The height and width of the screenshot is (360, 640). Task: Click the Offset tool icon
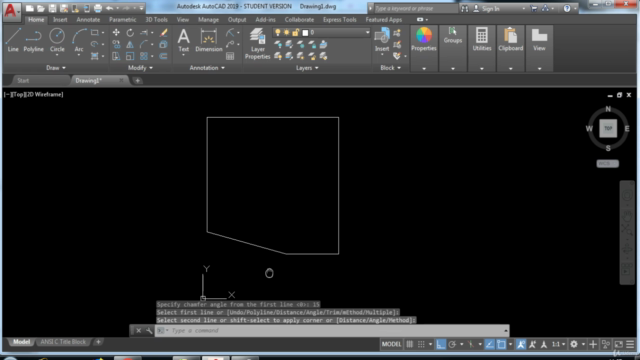tap(163, 56)
